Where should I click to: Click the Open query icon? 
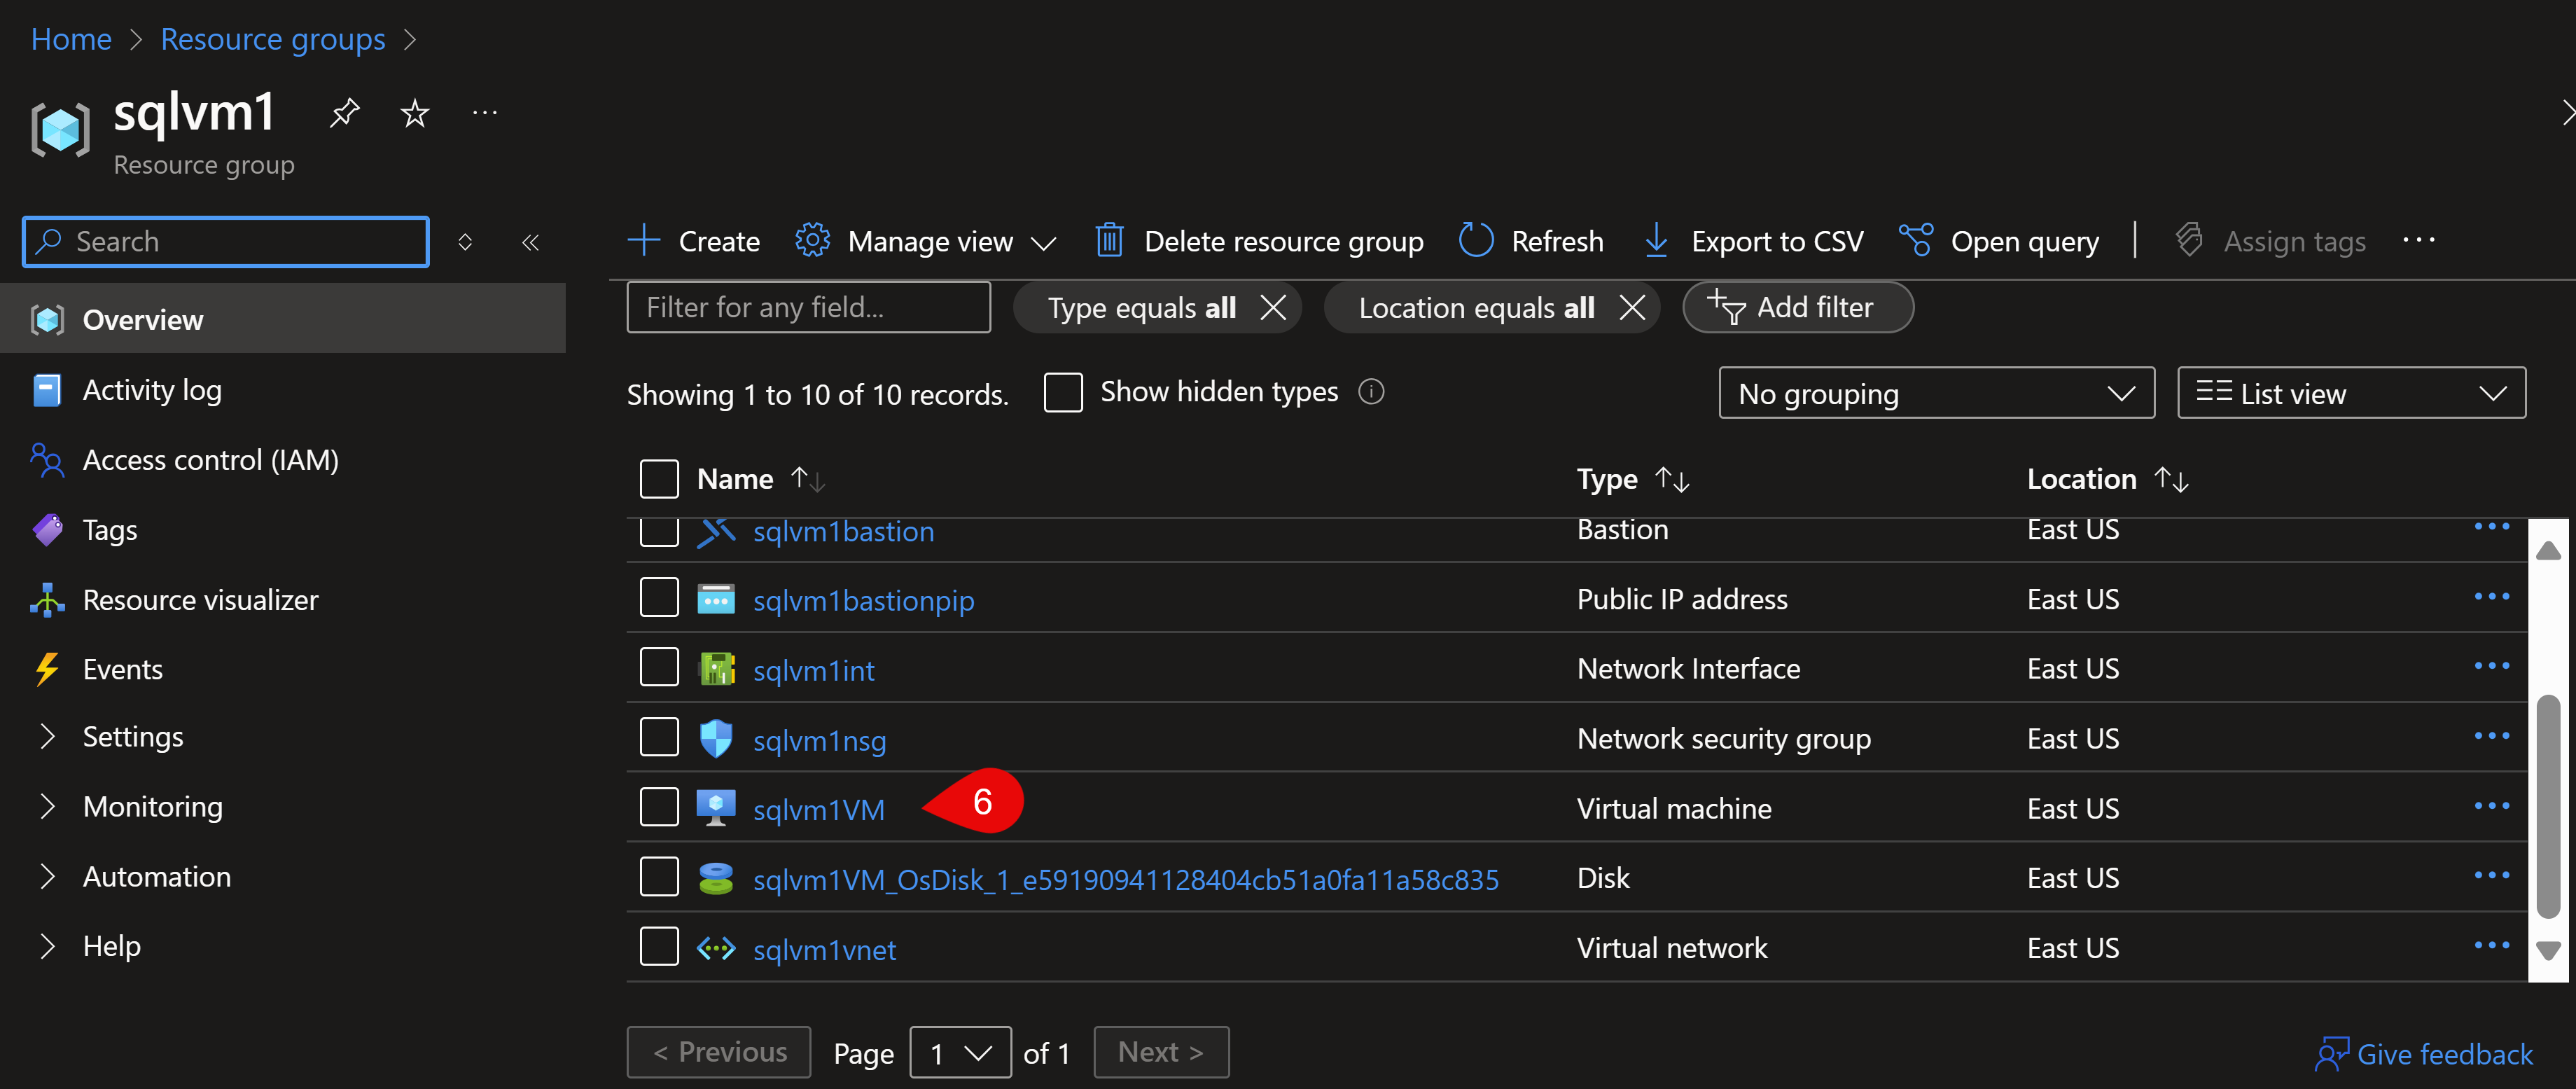click(x=1915, y=241)
